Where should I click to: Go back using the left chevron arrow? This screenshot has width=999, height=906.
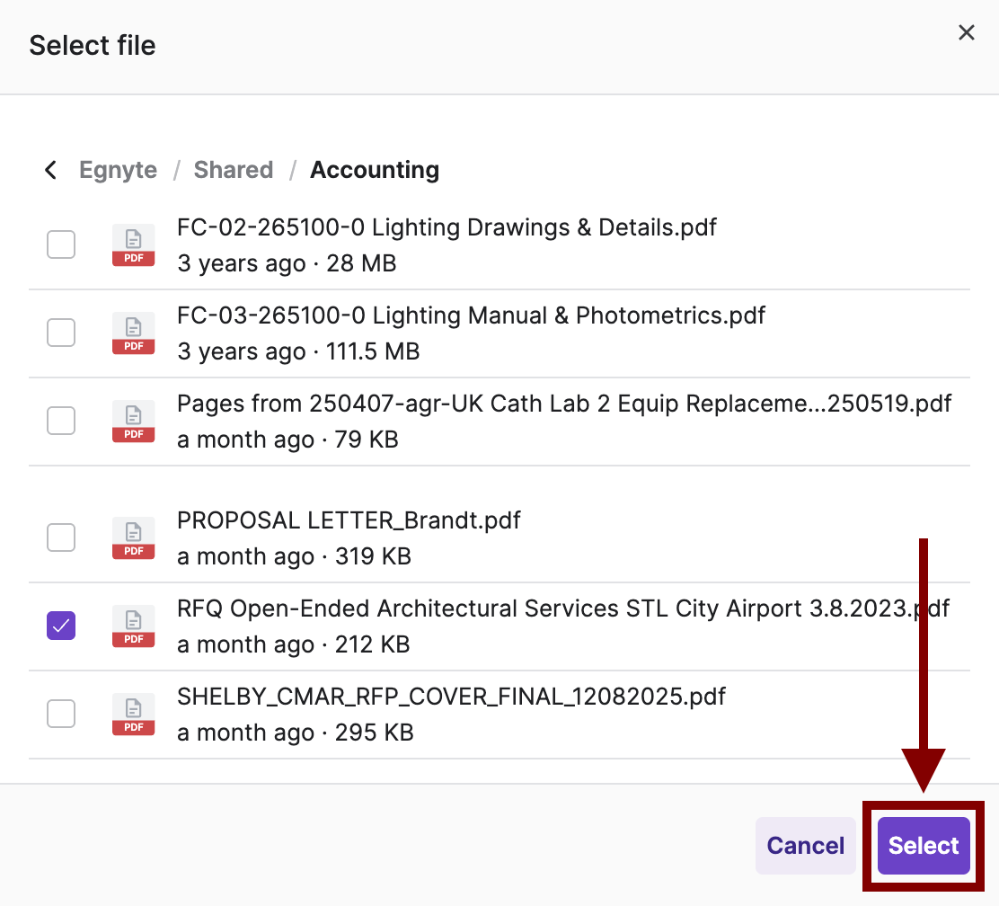pos(51,170)
